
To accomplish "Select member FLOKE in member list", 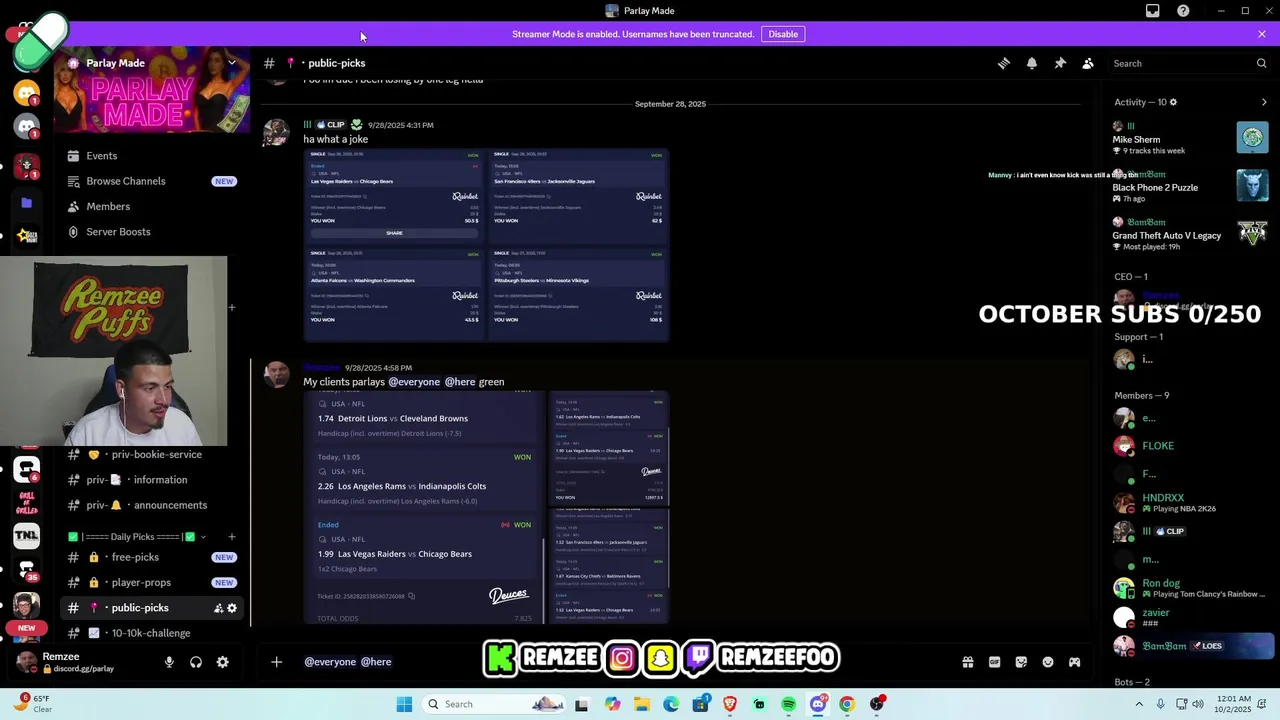I will [x=1190, y=446].
